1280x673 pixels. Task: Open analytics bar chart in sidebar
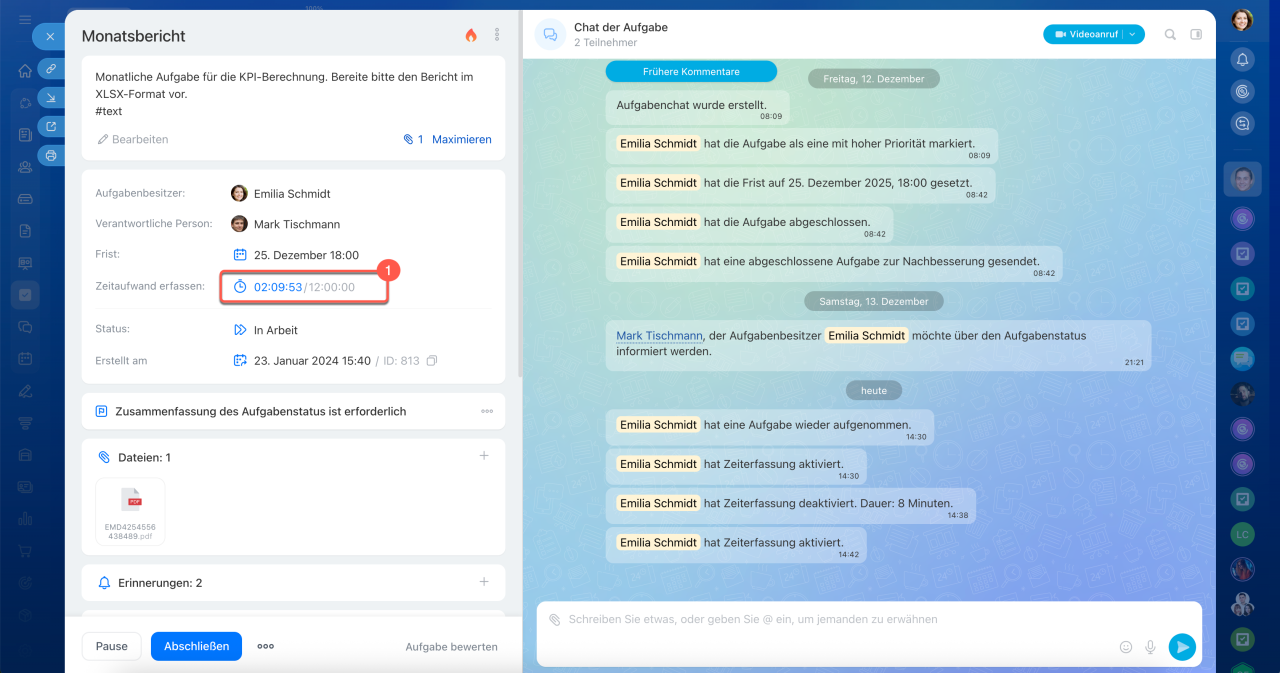tap(25, 519)
